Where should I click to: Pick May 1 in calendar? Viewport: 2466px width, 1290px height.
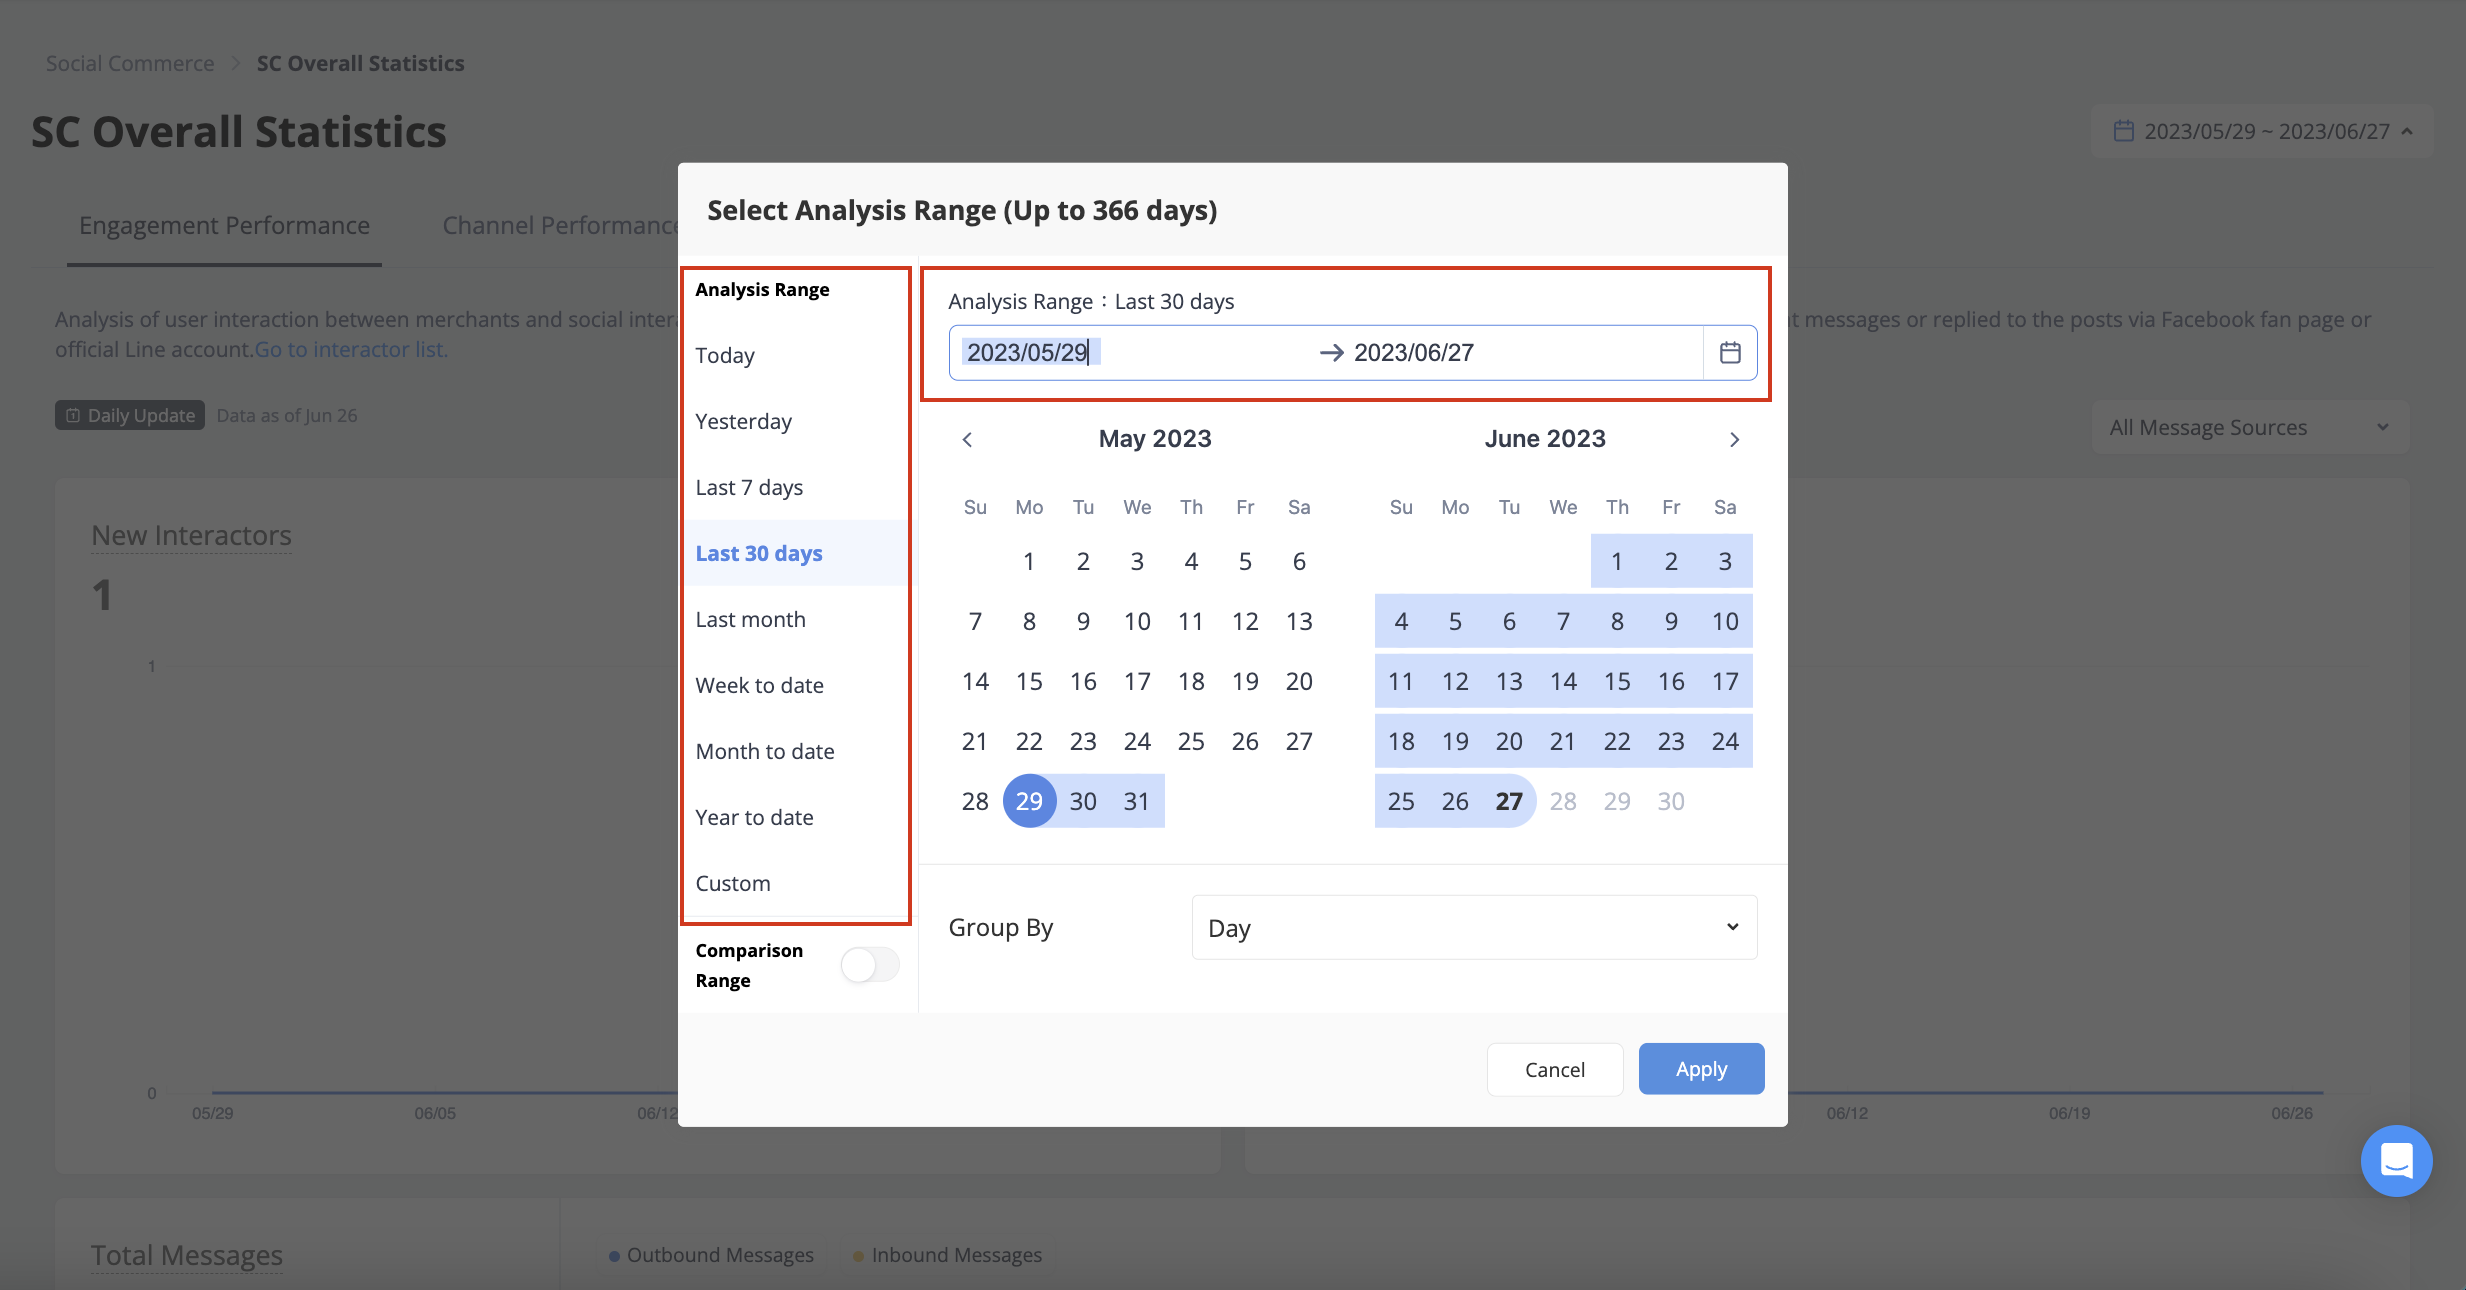[1029, 561]
